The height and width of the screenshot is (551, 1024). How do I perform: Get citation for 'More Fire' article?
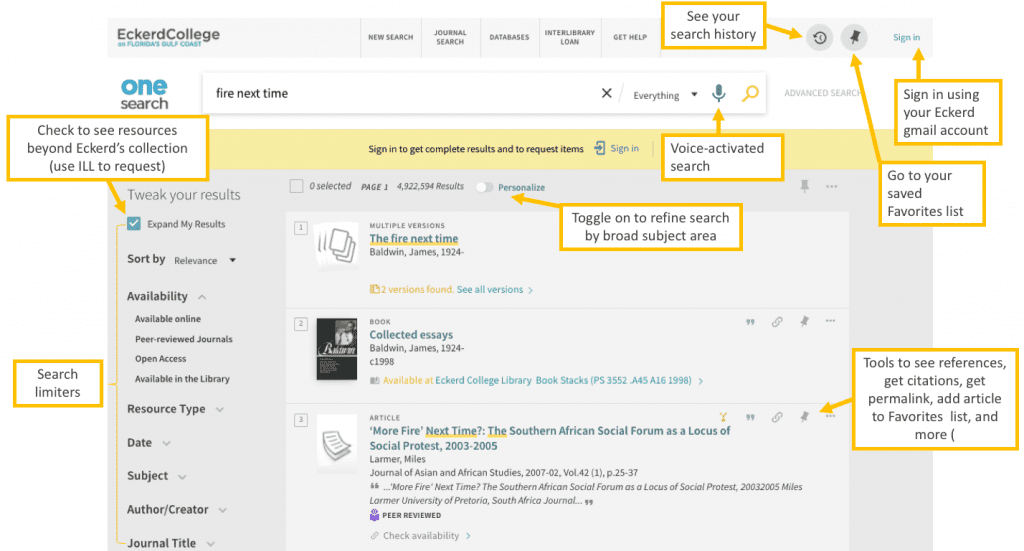[750, 417]
